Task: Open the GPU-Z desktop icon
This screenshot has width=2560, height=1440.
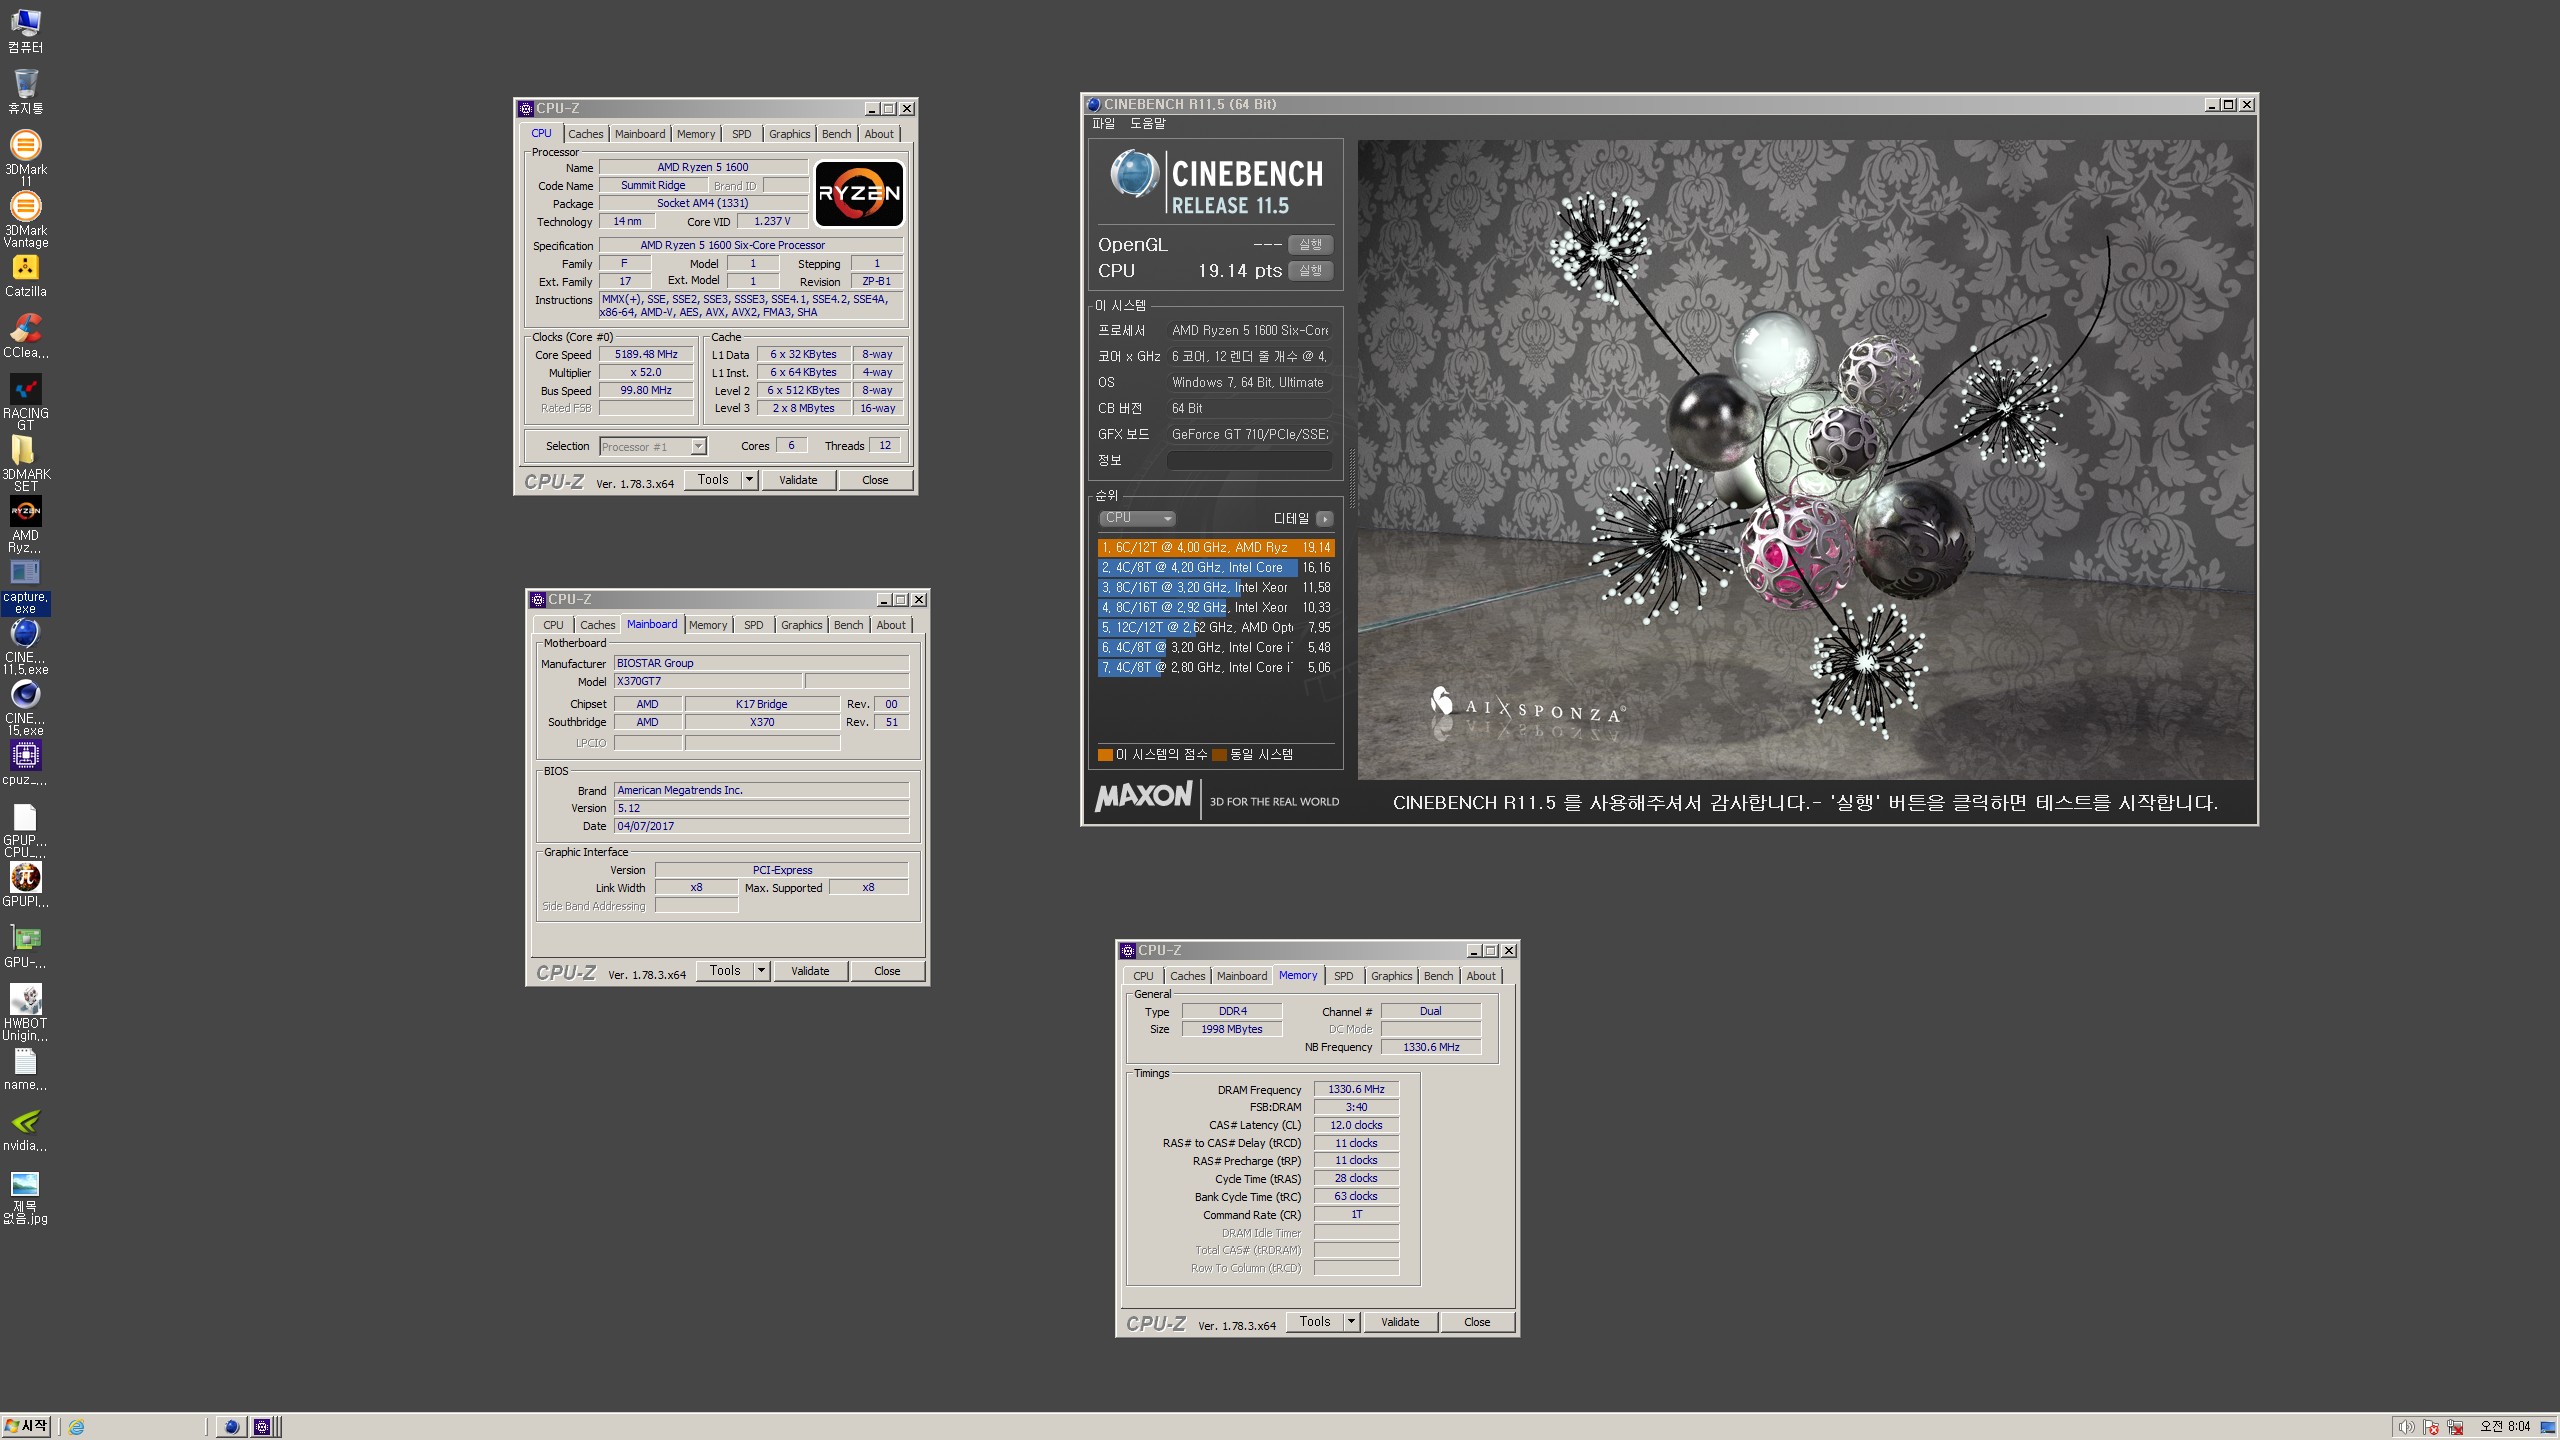Action: [x=25, y=946]
